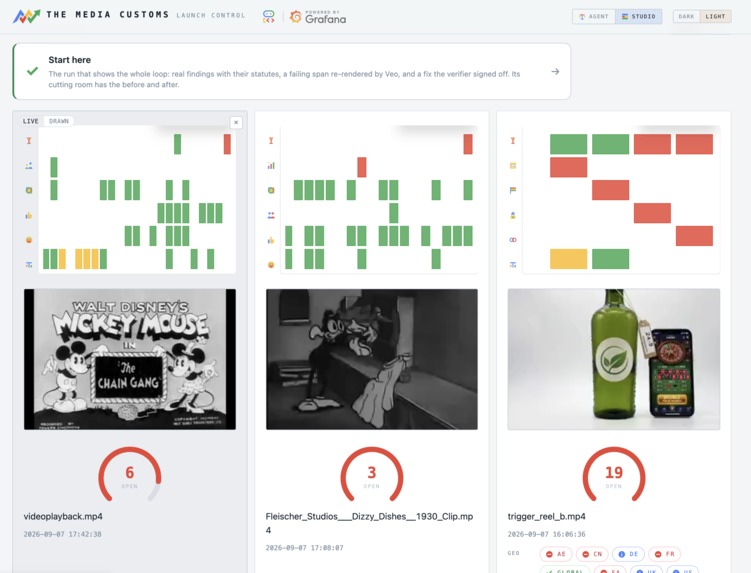
Task: Click the DE geo info chip
Action: tap(628, 554)
